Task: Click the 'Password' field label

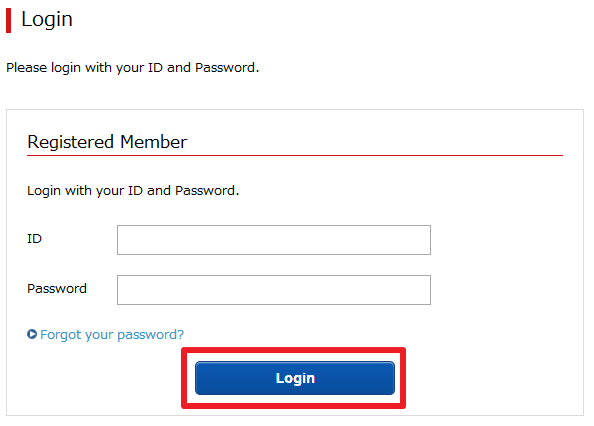Action: (57, 289)
